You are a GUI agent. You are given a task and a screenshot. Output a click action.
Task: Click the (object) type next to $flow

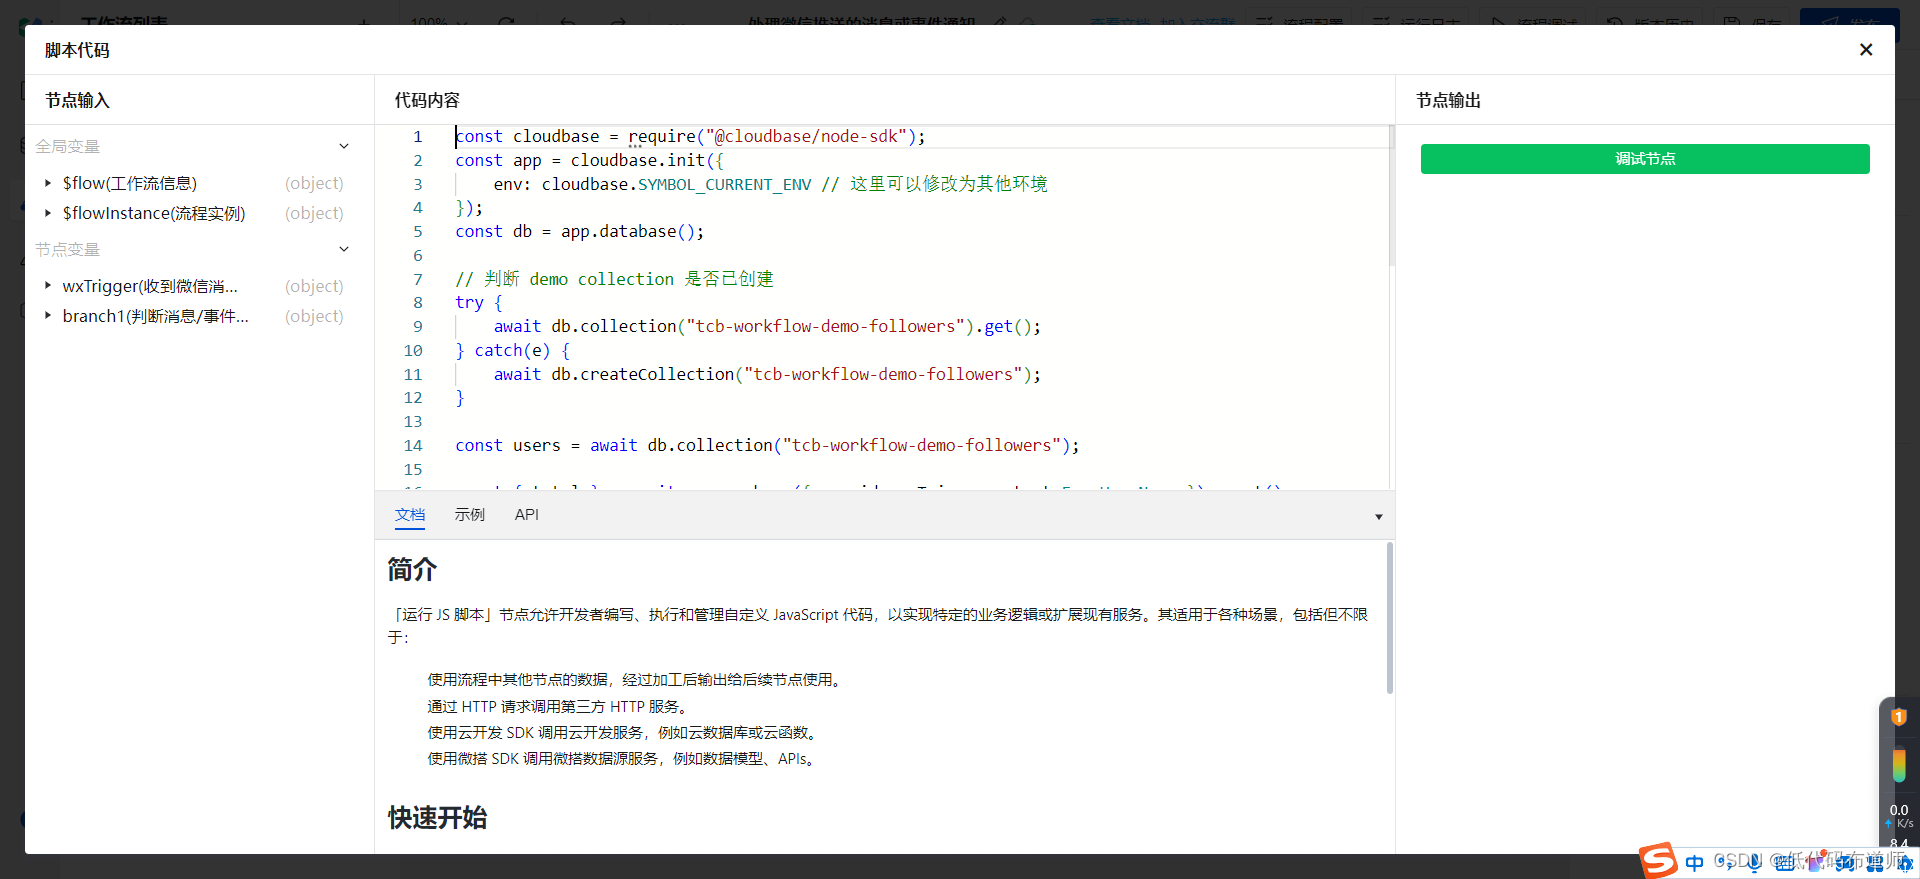pos(314,183)
